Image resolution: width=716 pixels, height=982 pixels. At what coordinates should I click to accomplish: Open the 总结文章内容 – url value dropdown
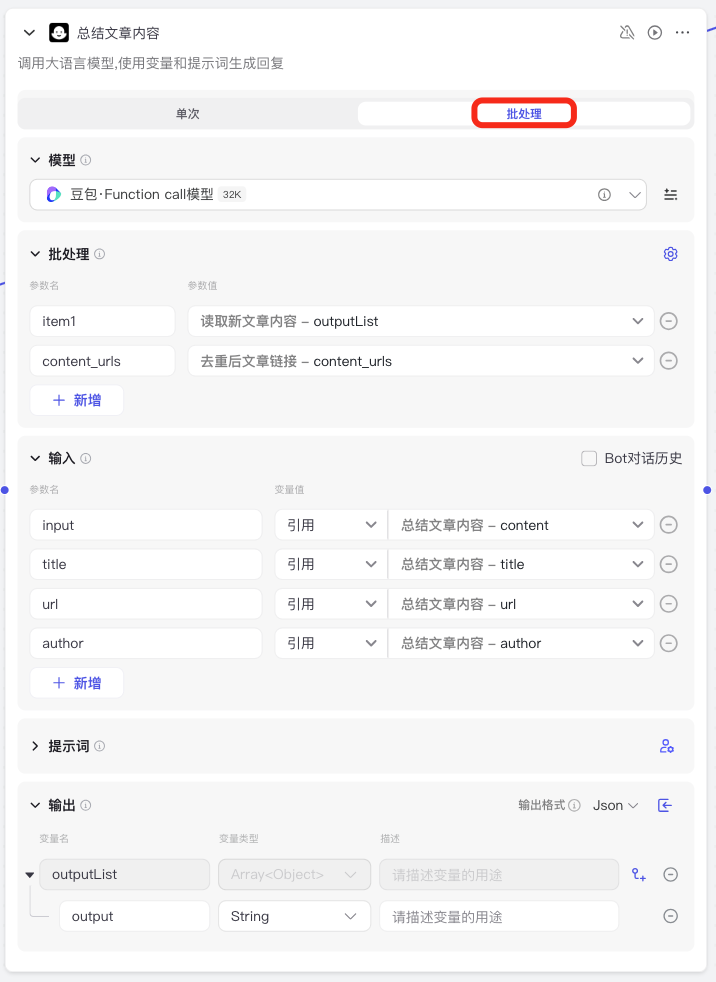(x=521, y=604)
